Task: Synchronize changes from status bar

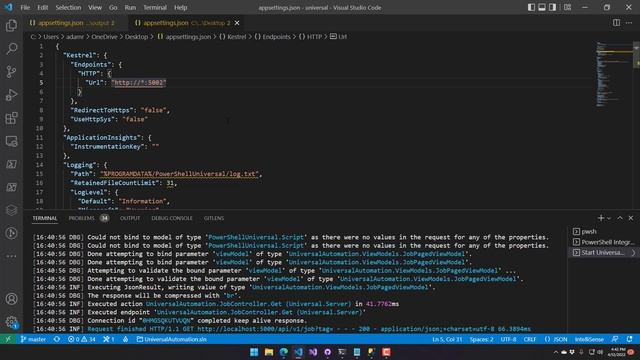Action: coord(57,339)
